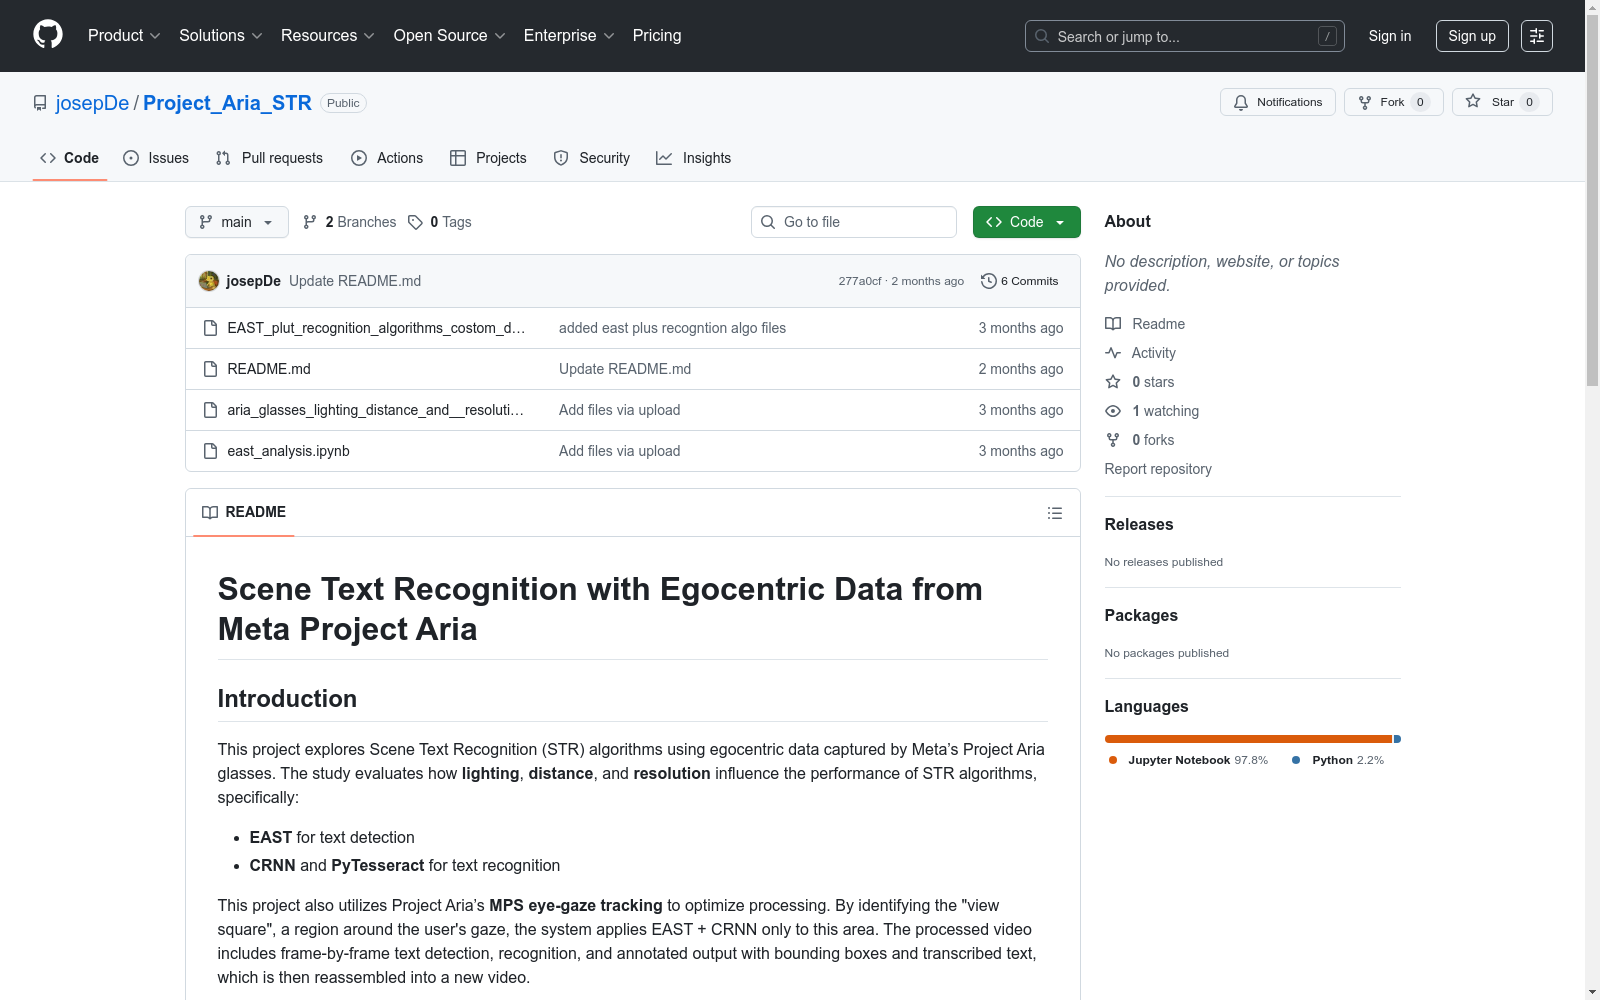1600x1000 pixels.
Task: Open the east_analysis.ipynb file
Action: pos(289,451)
